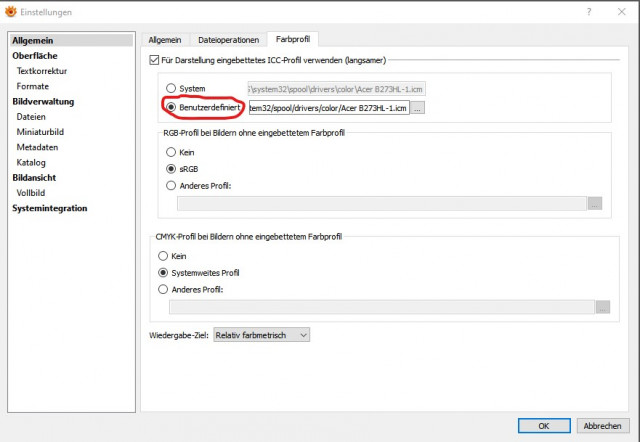Click the Abbrechen button

[602, 426]
